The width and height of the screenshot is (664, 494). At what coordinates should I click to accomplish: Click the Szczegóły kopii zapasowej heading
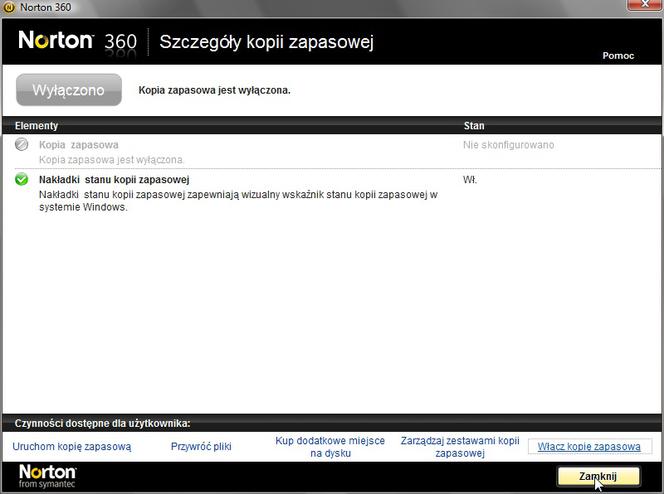coord(266,42)
